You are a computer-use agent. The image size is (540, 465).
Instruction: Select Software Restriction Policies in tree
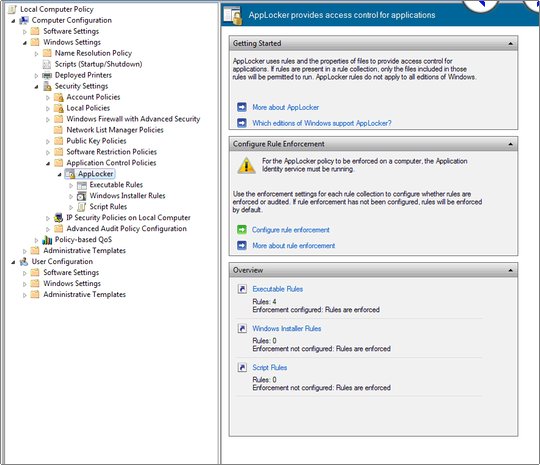[x=112, y=152]
